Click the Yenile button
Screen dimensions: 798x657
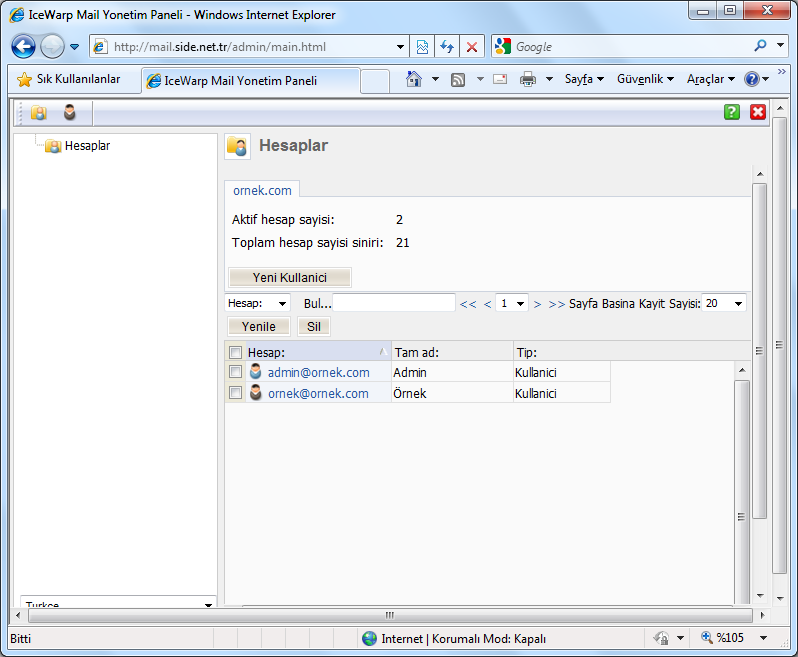click(x=259, y=326)
